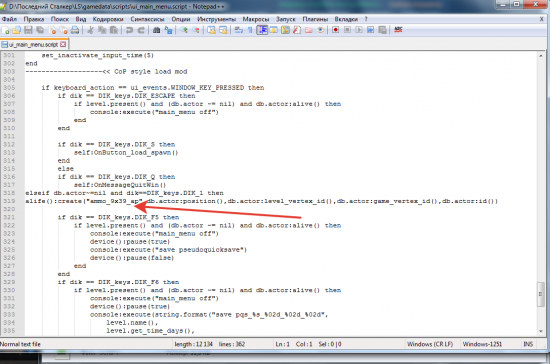This screenshot has height=364, width=550.
Task: Click the Paste toolbar icon
Action: coord(114,31)
